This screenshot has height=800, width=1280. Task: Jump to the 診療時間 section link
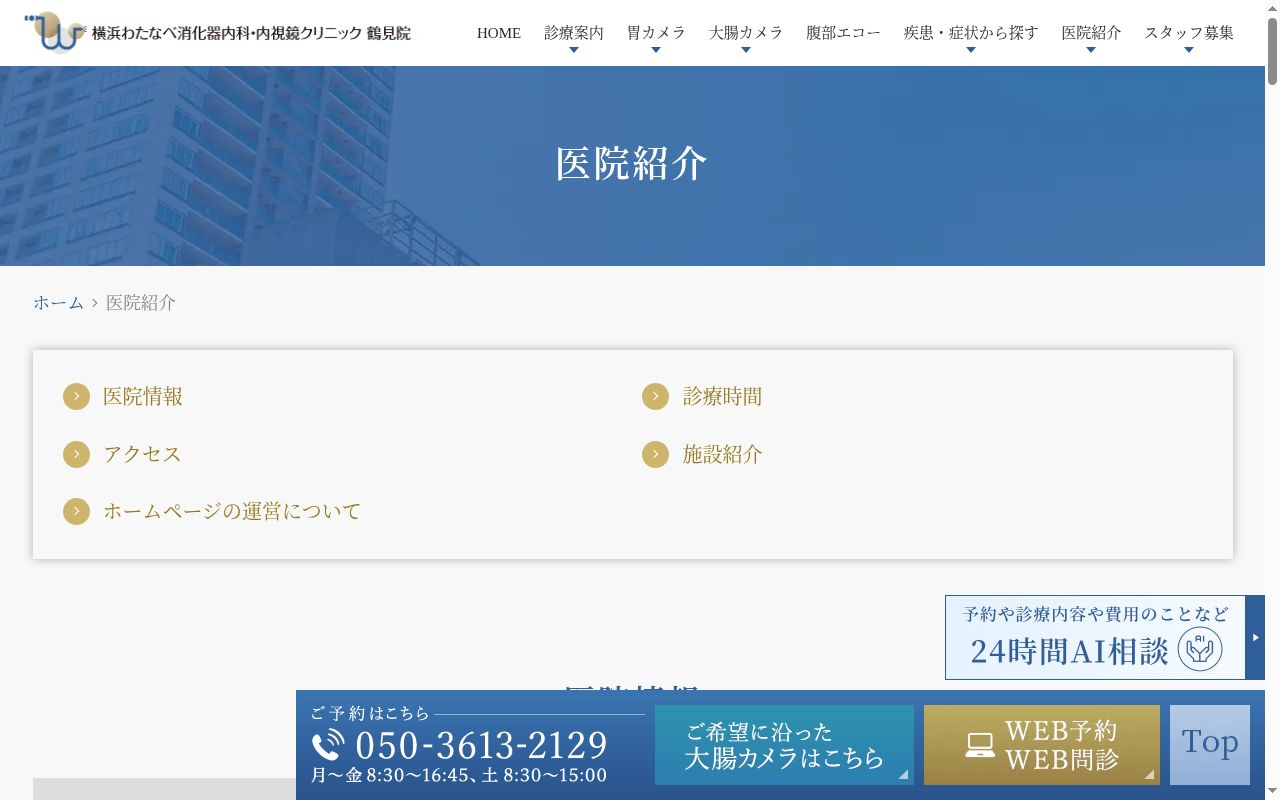(x=722, y=397)
